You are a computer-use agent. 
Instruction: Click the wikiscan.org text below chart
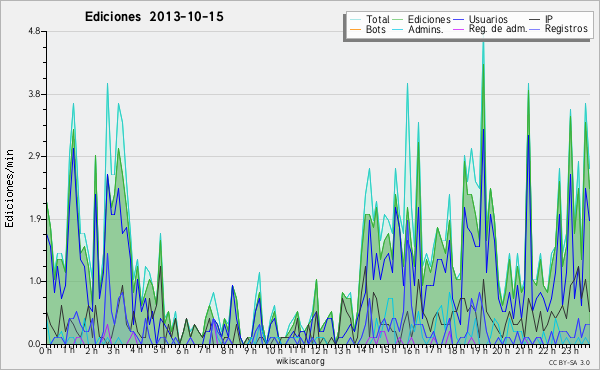[x=300, y=361]
